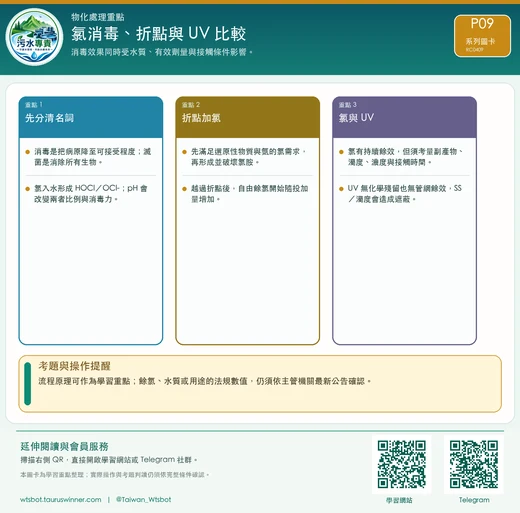Click the bullet text starting 消毒是把病原降至可接受程度
520x513 pixels.
point(93,157)
